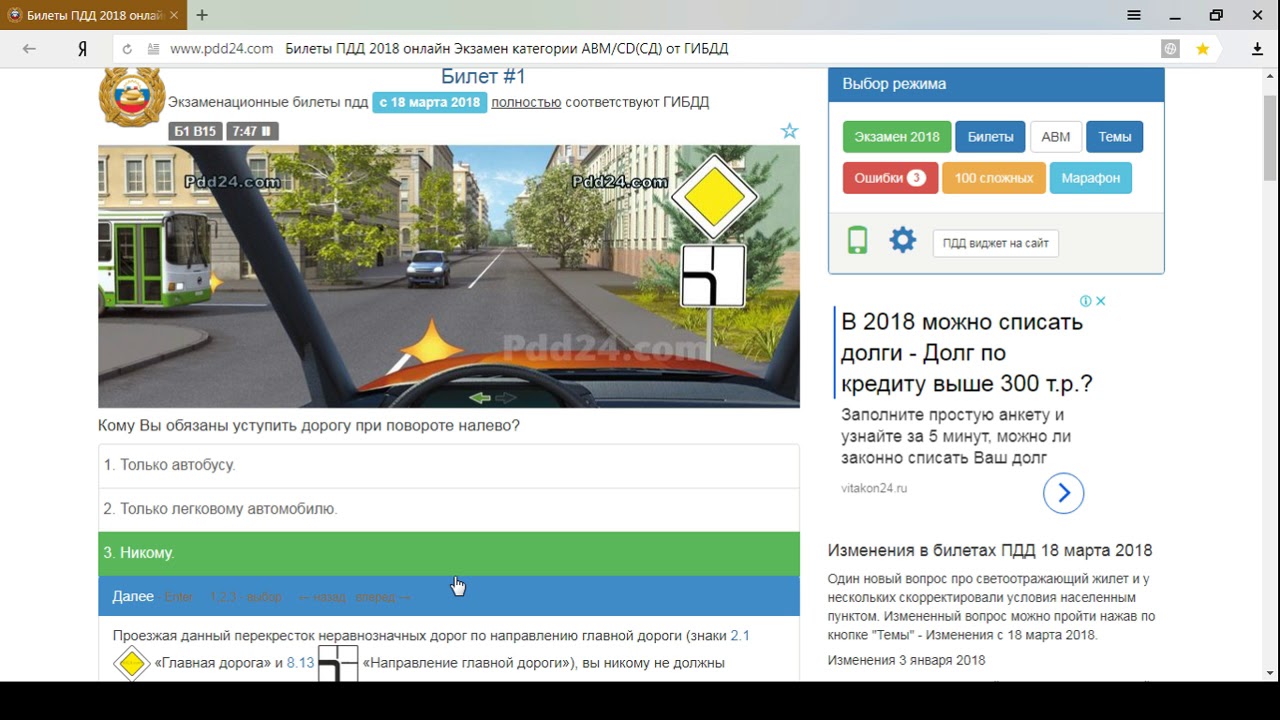Click the 'Изменения 3 января 2018' text

pyautogui.click(x=906, y=660)
